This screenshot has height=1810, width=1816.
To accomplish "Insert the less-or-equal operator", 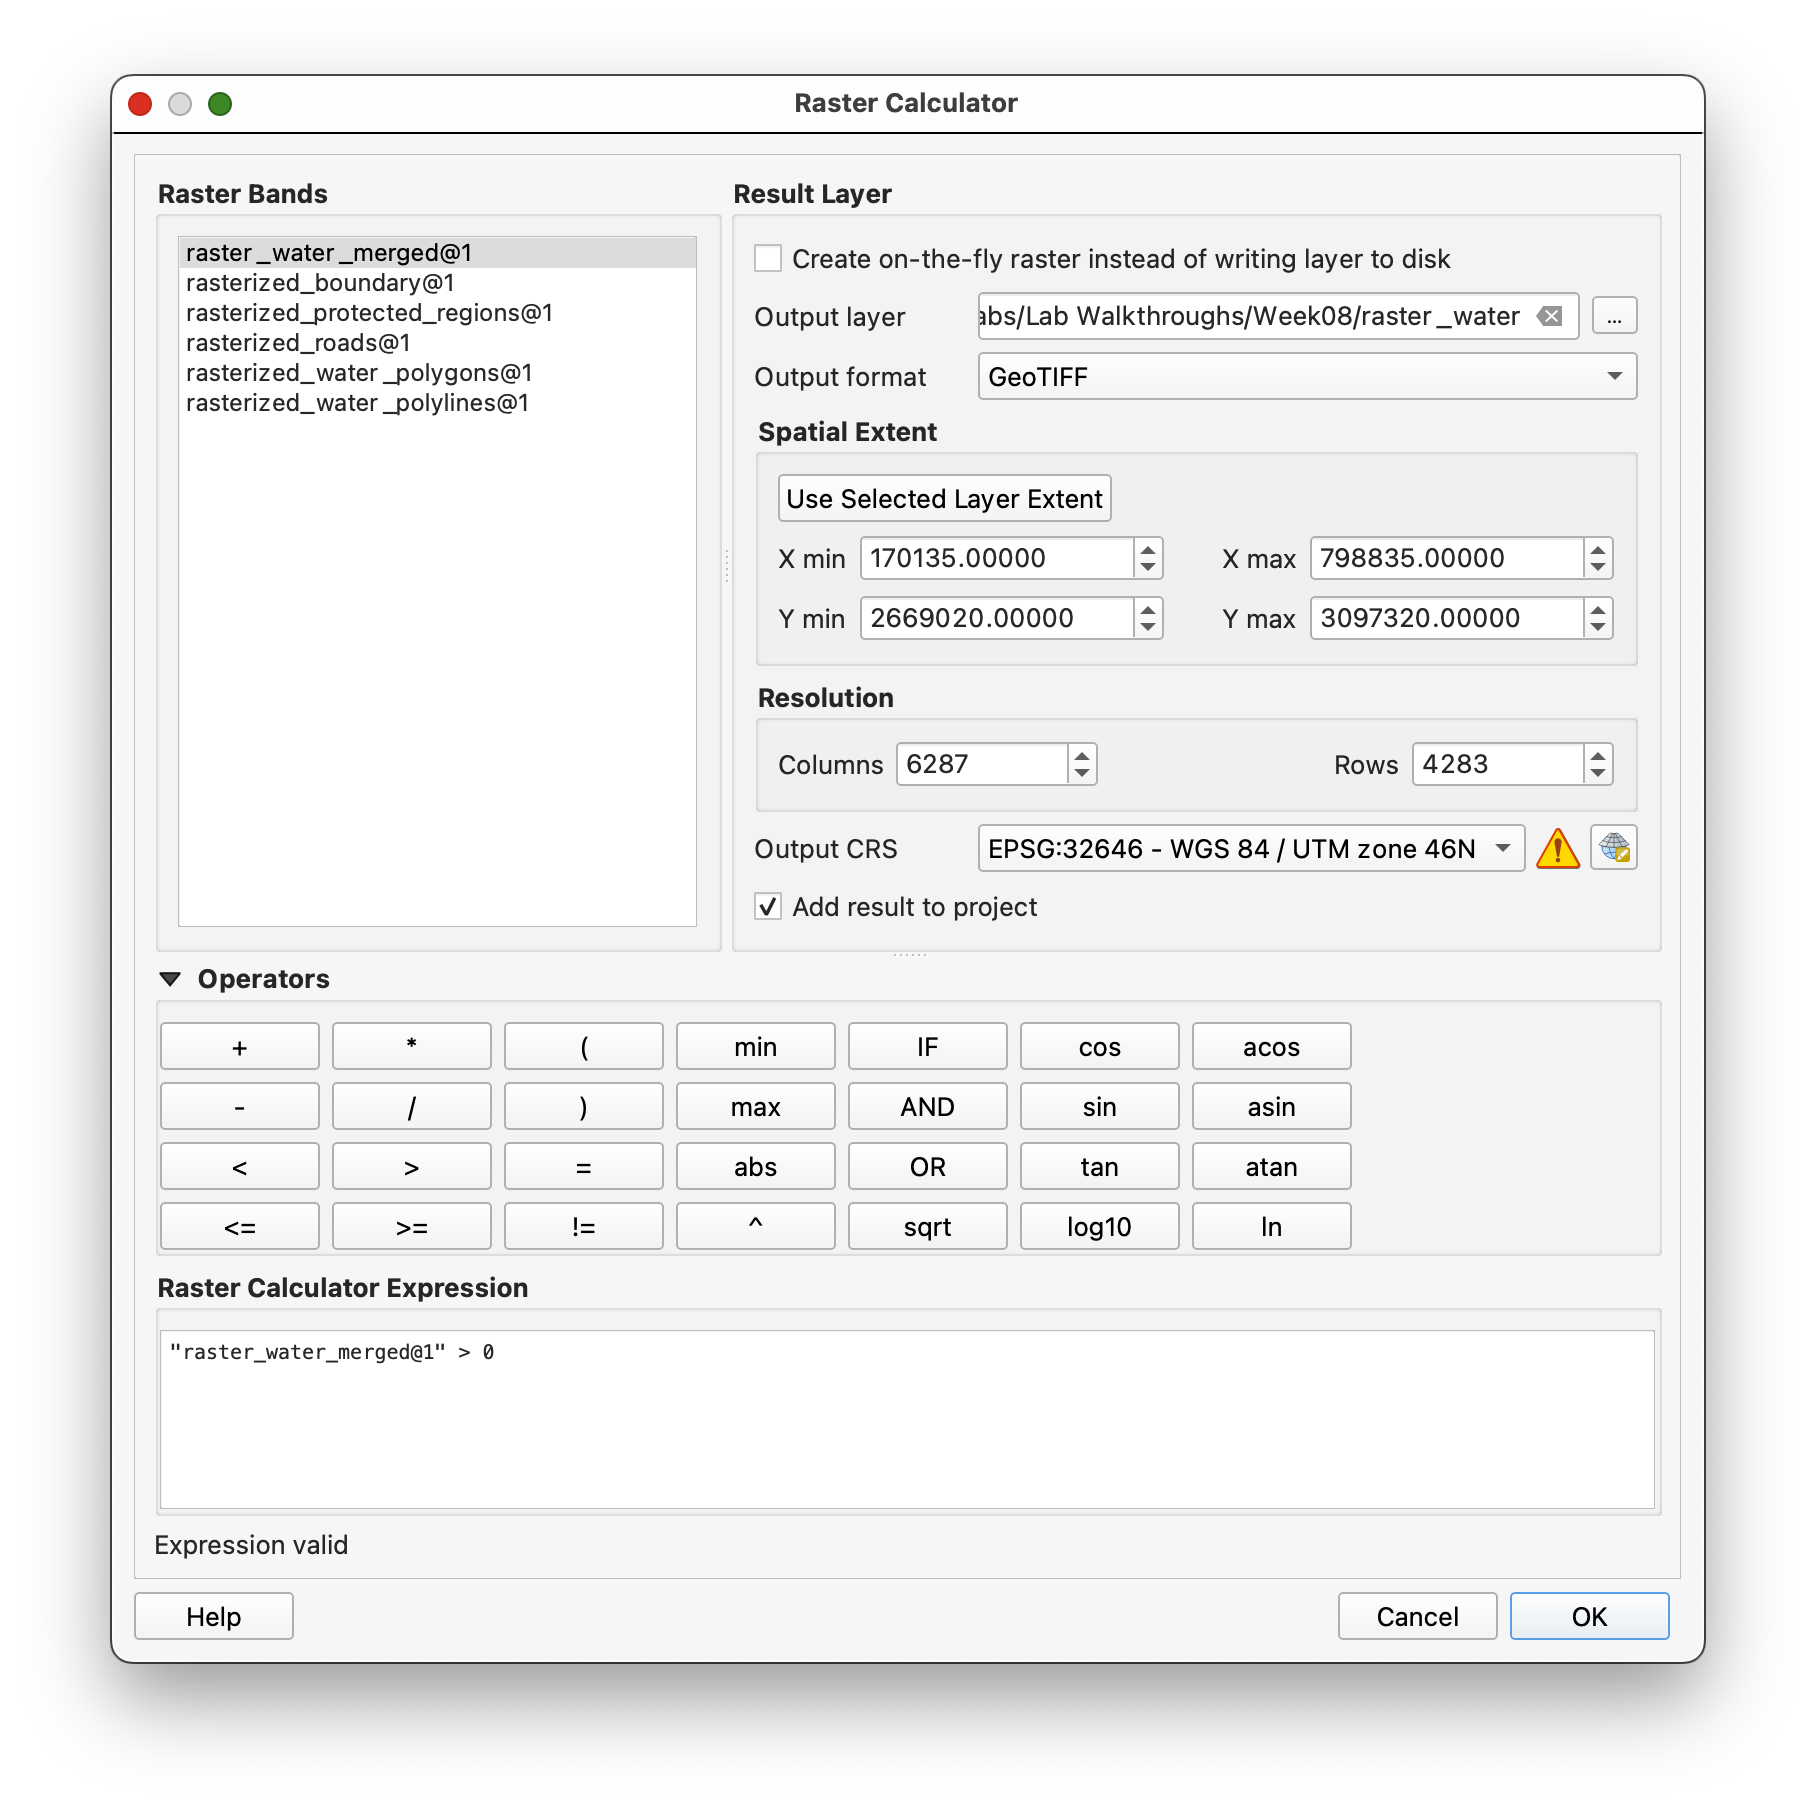I will 240,1227.
